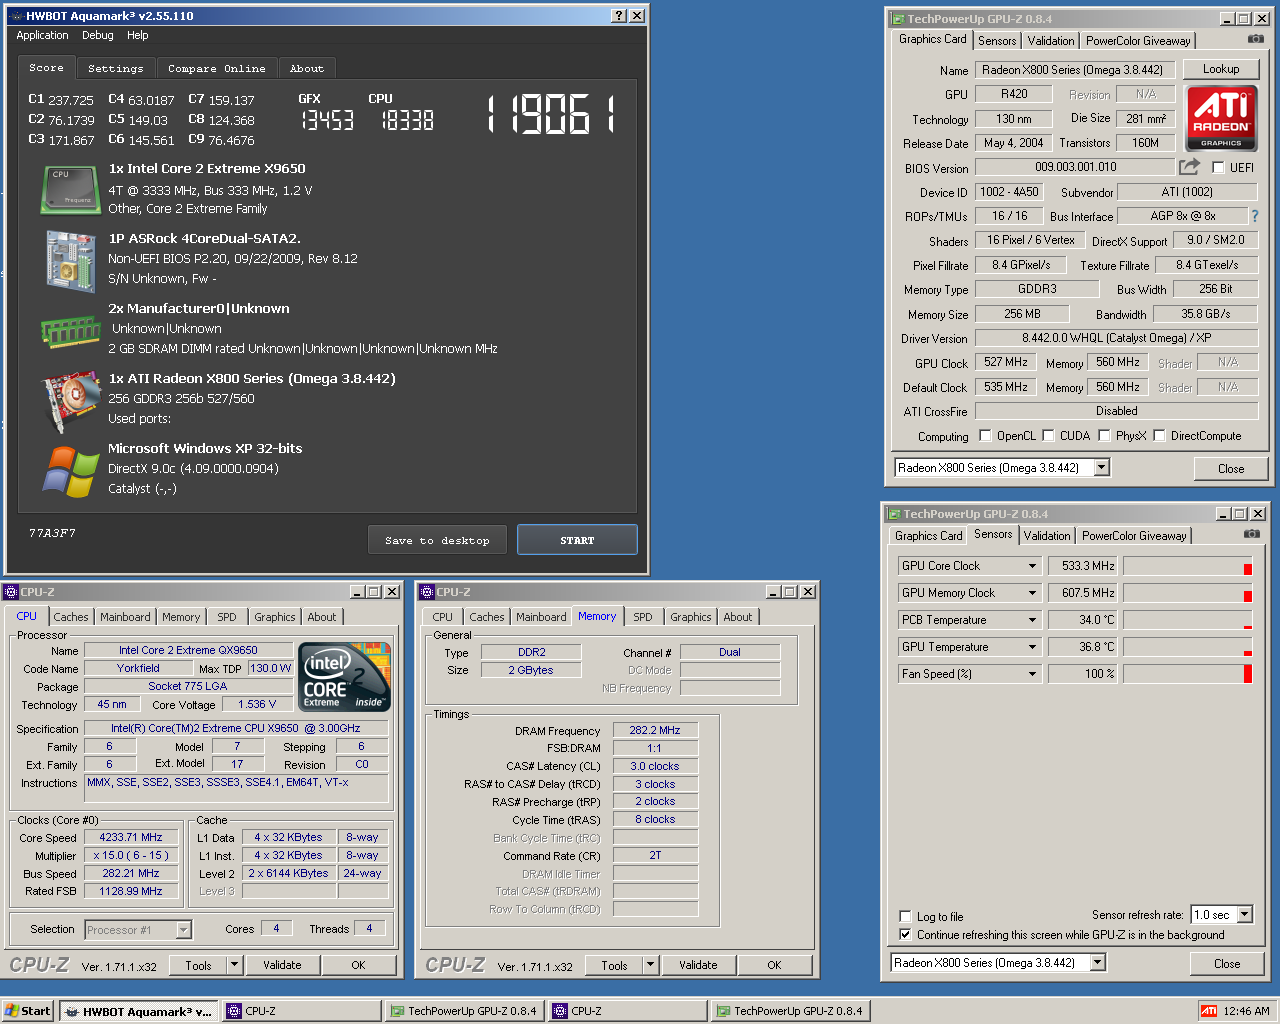The image size is (1280, 1024).
Task: Open Sensors tab in upper GPU-Z window
Action: (997, 41)
